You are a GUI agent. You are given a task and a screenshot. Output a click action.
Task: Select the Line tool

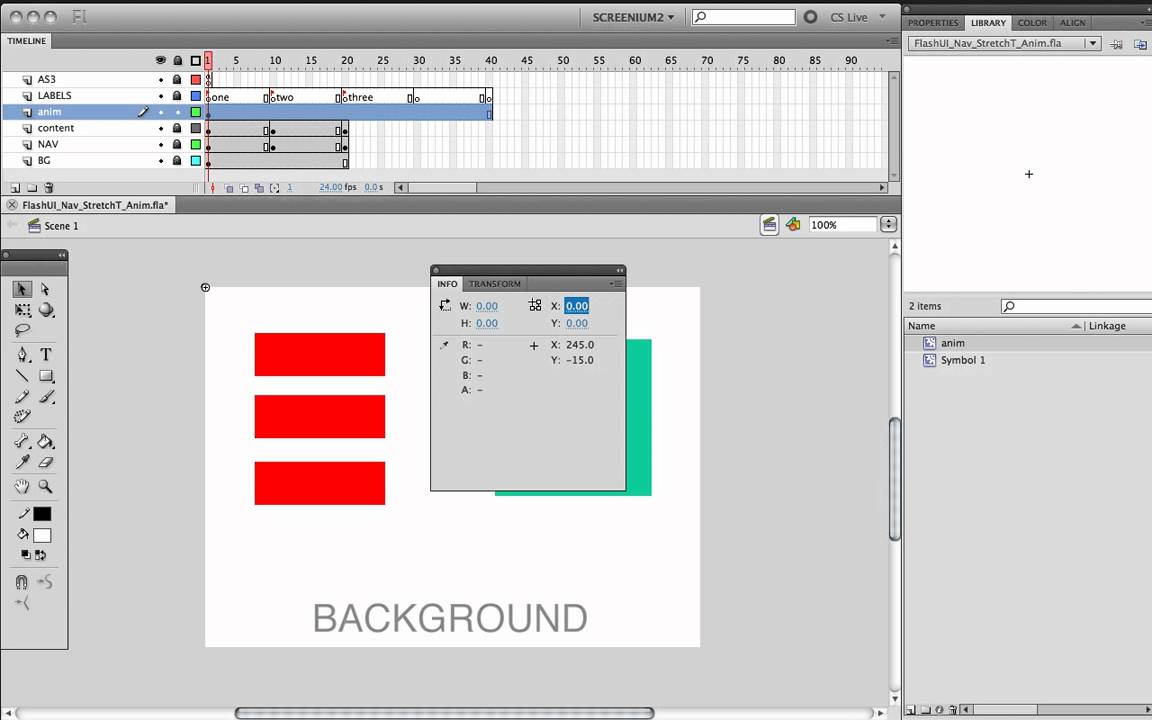click(x=22, y=376)
